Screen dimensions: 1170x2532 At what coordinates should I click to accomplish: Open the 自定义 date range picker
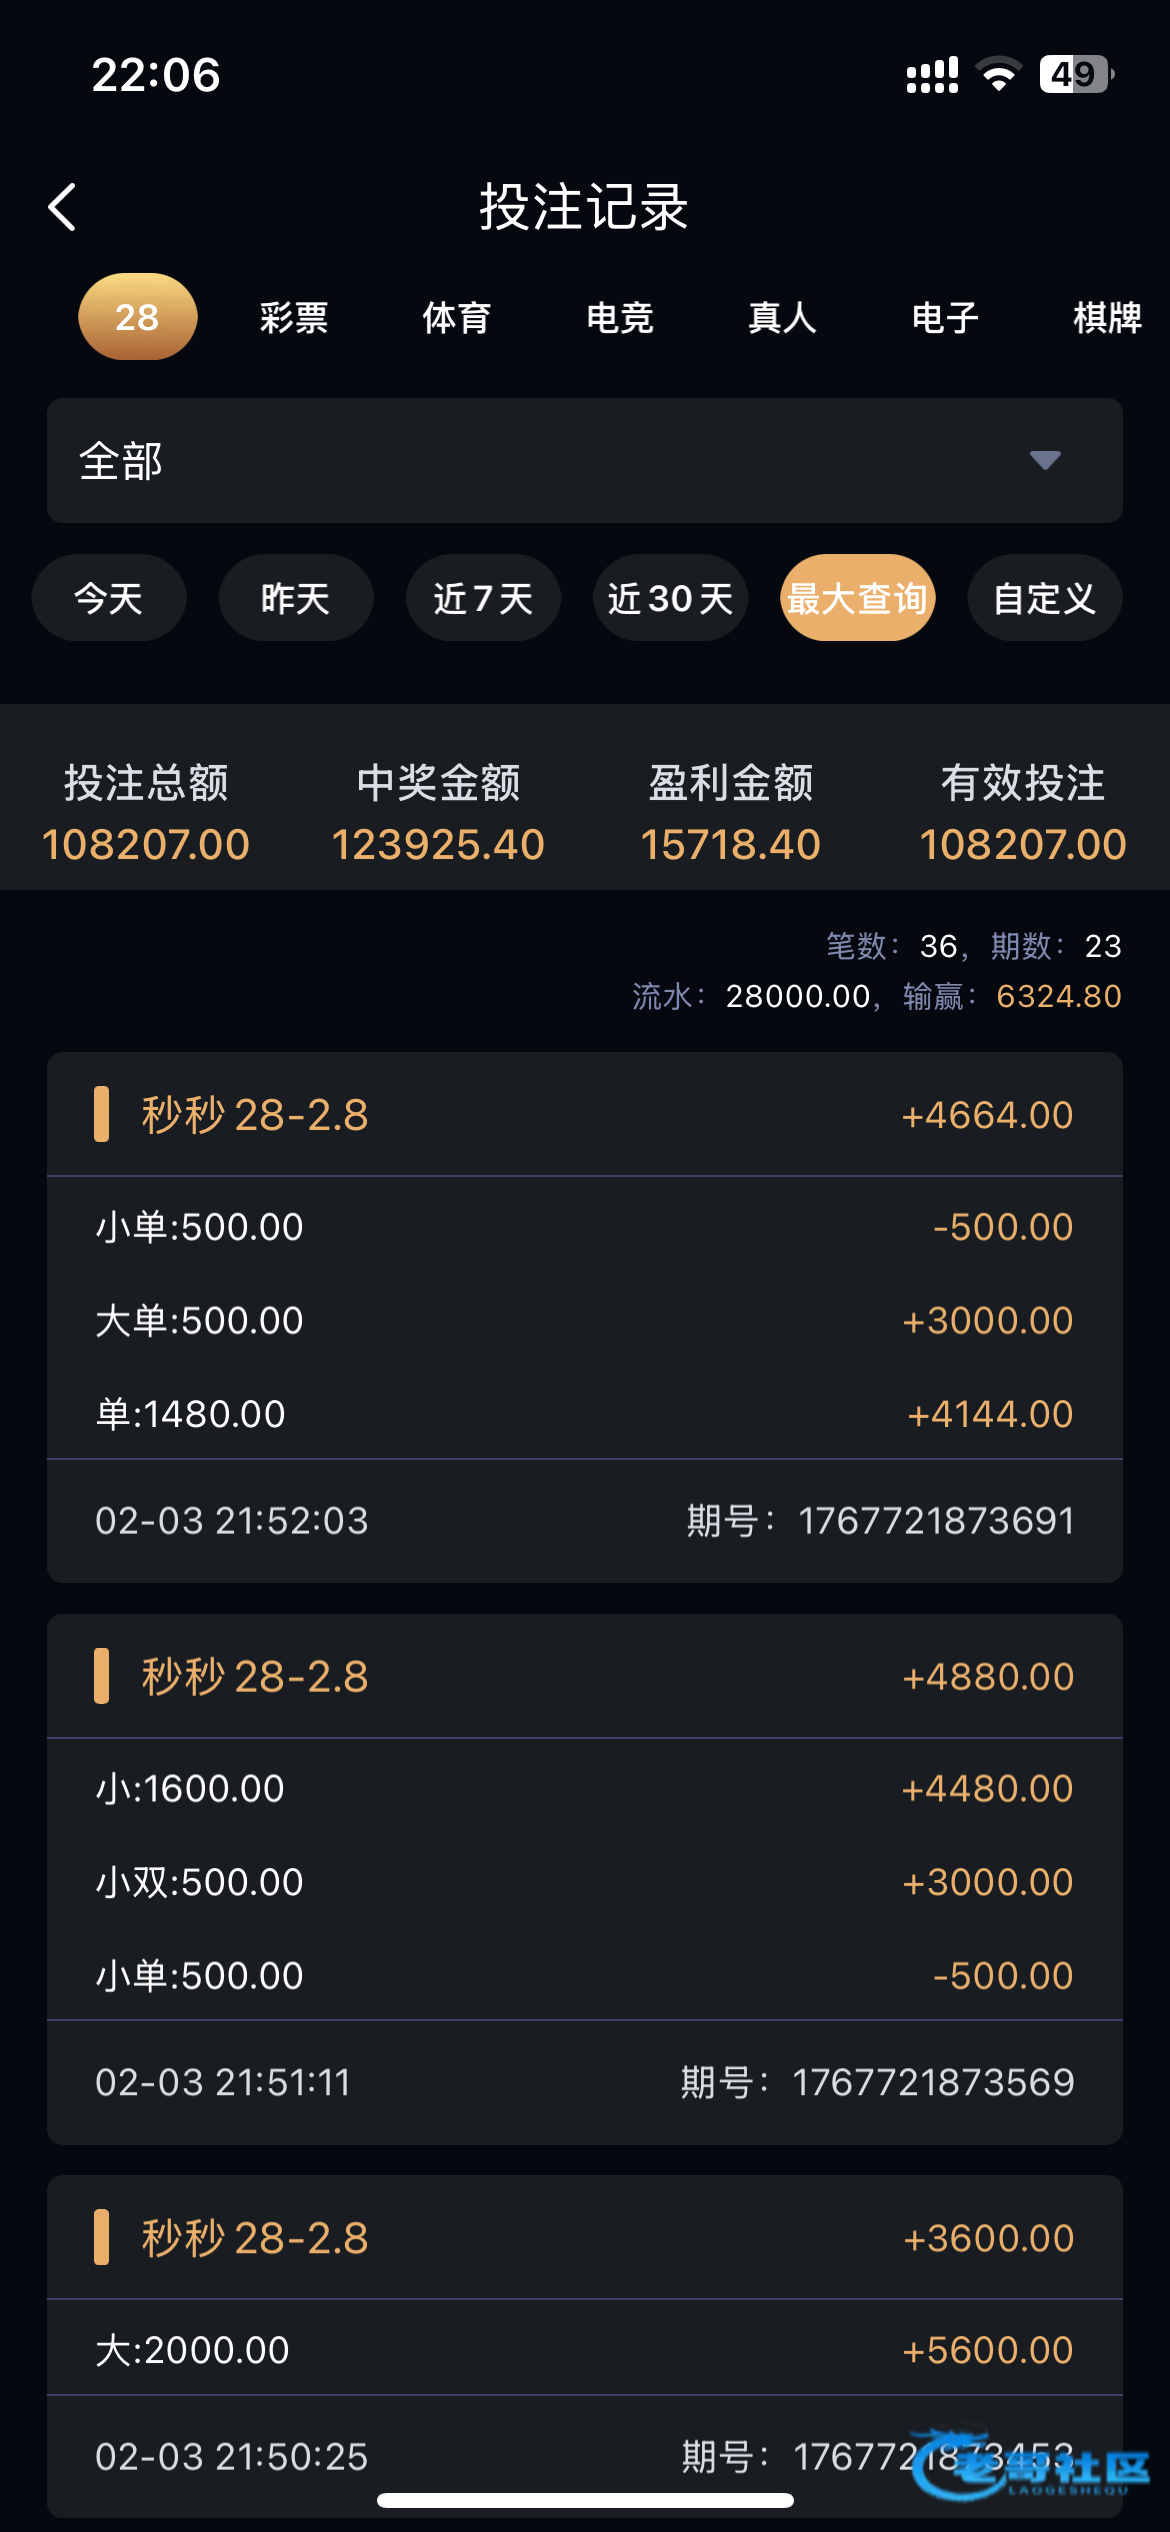coord(1044,598)
